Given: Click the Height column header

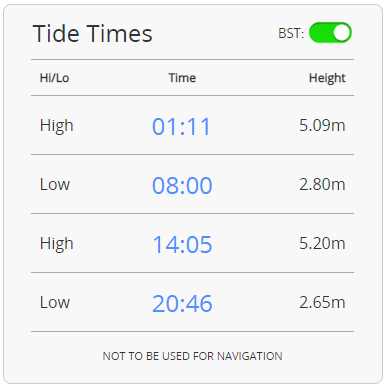Looking at the screenshot, I should pos(327,78).
